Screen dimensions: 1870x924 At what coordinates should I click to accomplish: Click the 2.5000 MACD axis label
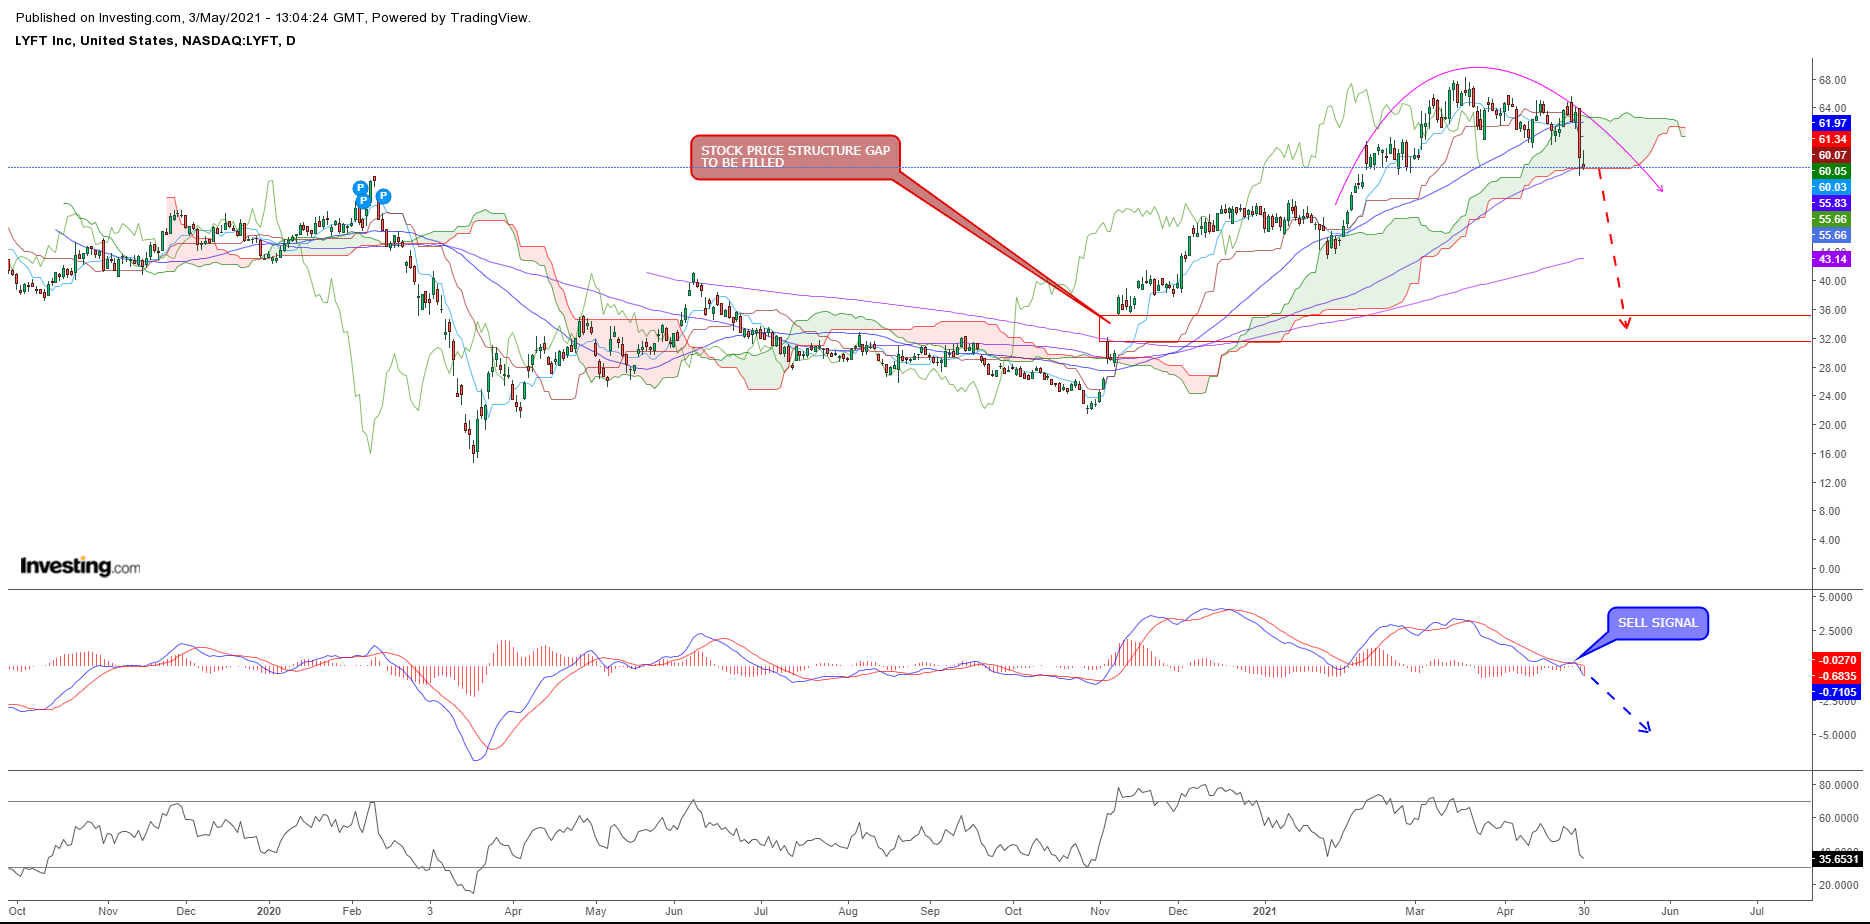1835,632
